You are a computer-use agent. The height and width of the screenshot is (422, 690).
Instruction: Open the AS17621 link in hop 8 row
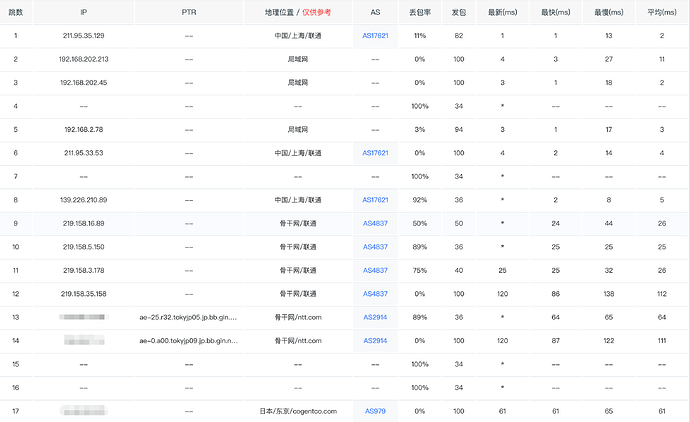click(375, 200)
